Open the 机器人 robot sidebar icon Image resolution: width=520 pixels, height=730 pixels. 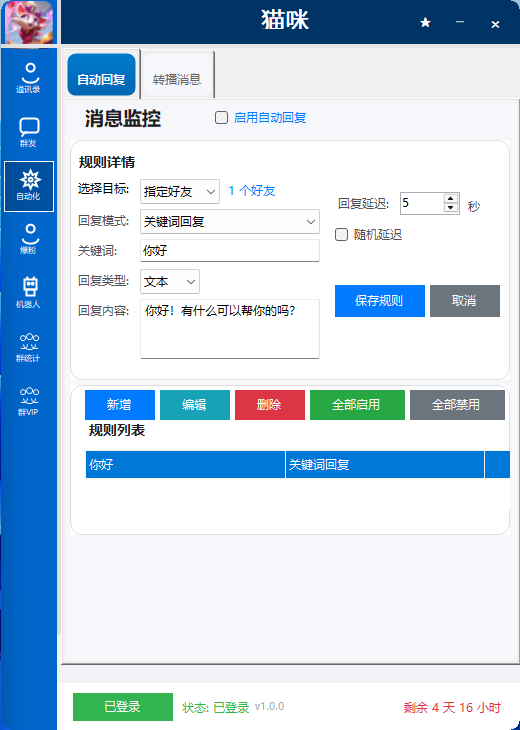pos(29,293)
